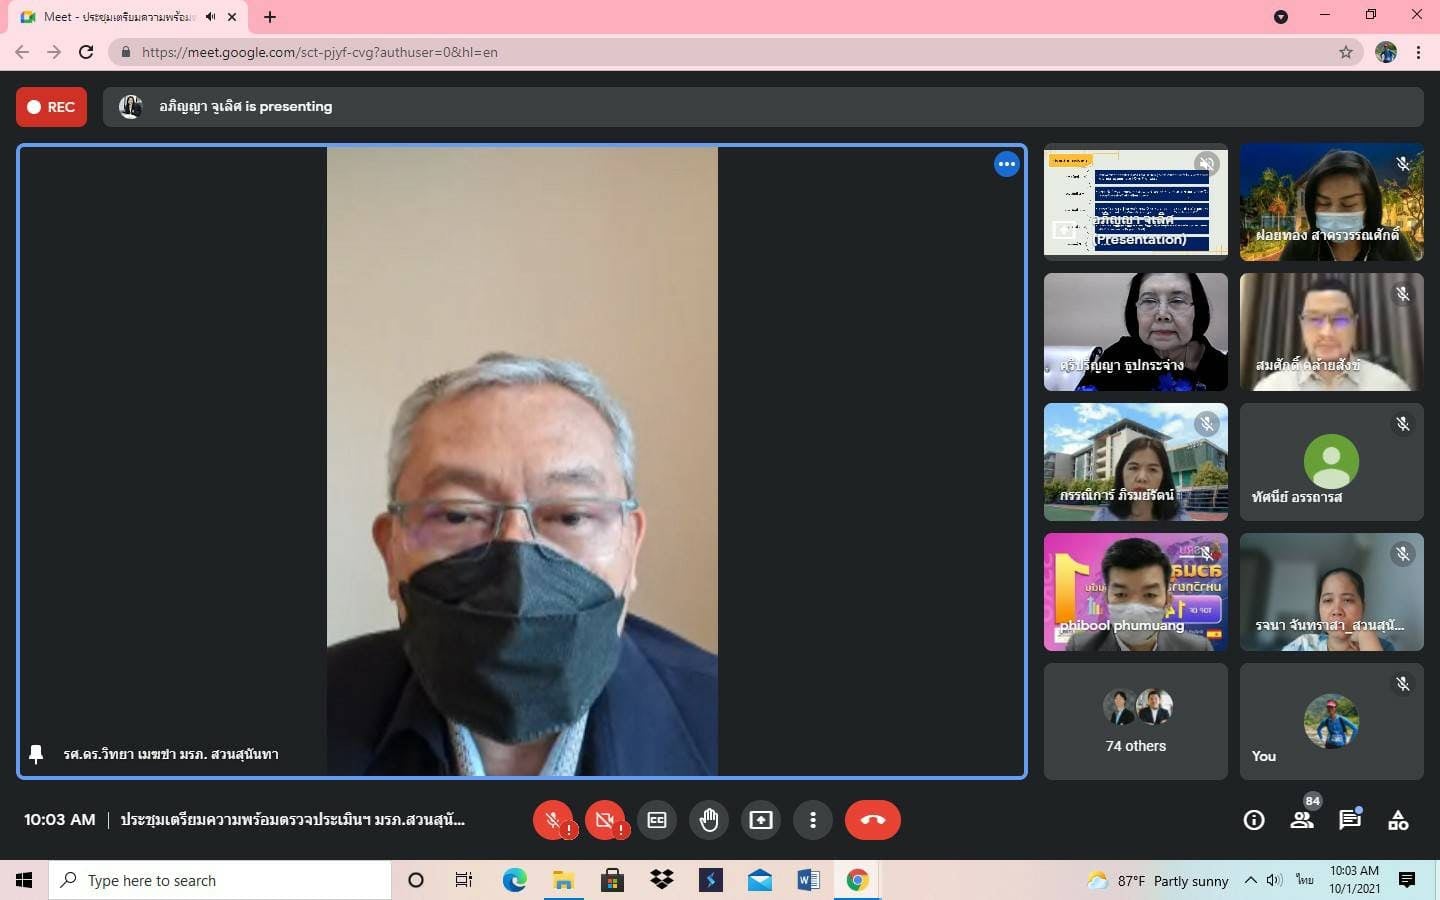Leave the call with red hang-up button
The width and height of the screenshot is (1440, 900).
coord(872,820)
